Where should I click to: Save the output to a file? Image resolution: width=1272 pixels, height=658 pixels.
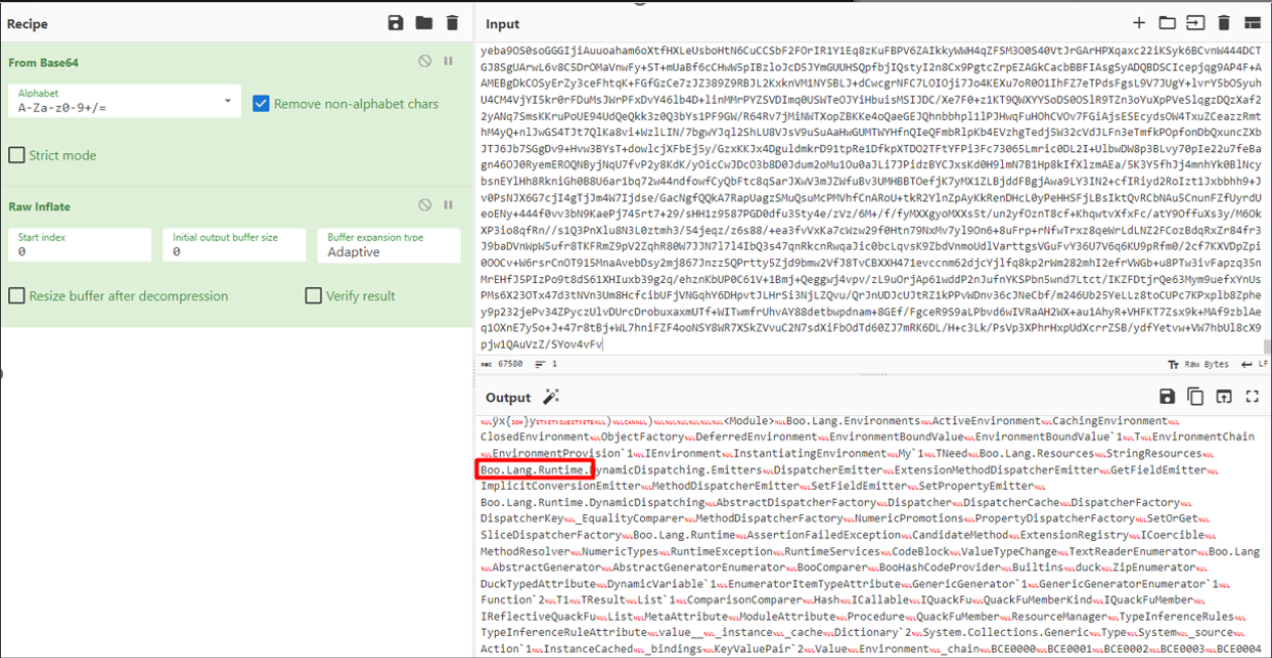pos(1166,397)
